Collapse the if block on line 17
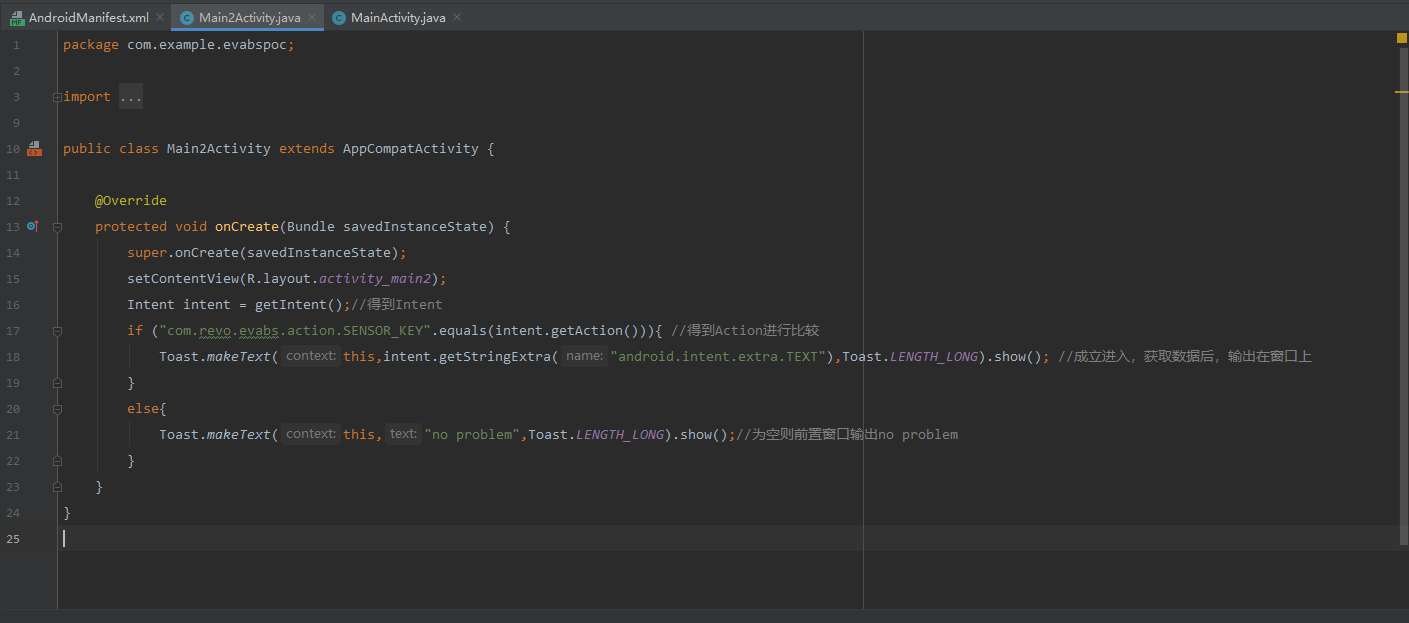 [57, 331]
